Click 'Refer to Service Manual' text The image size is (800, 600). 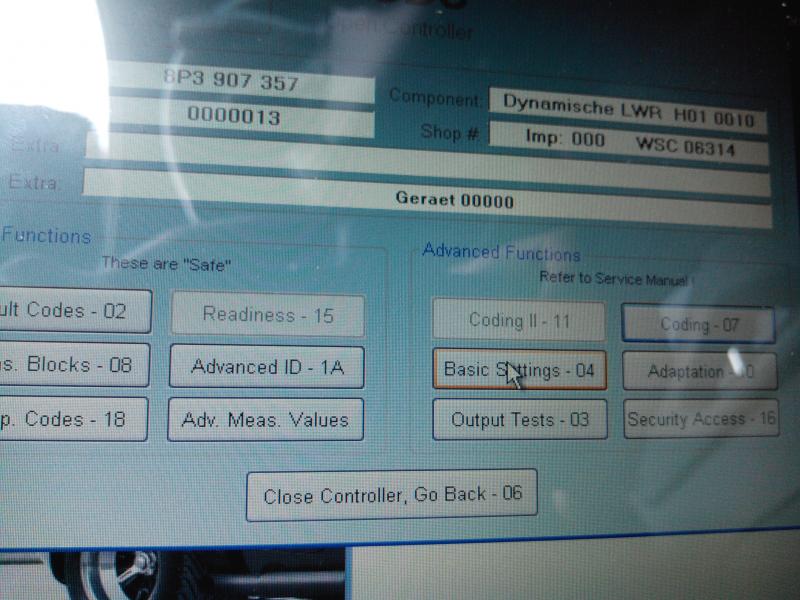coord(614,279)
